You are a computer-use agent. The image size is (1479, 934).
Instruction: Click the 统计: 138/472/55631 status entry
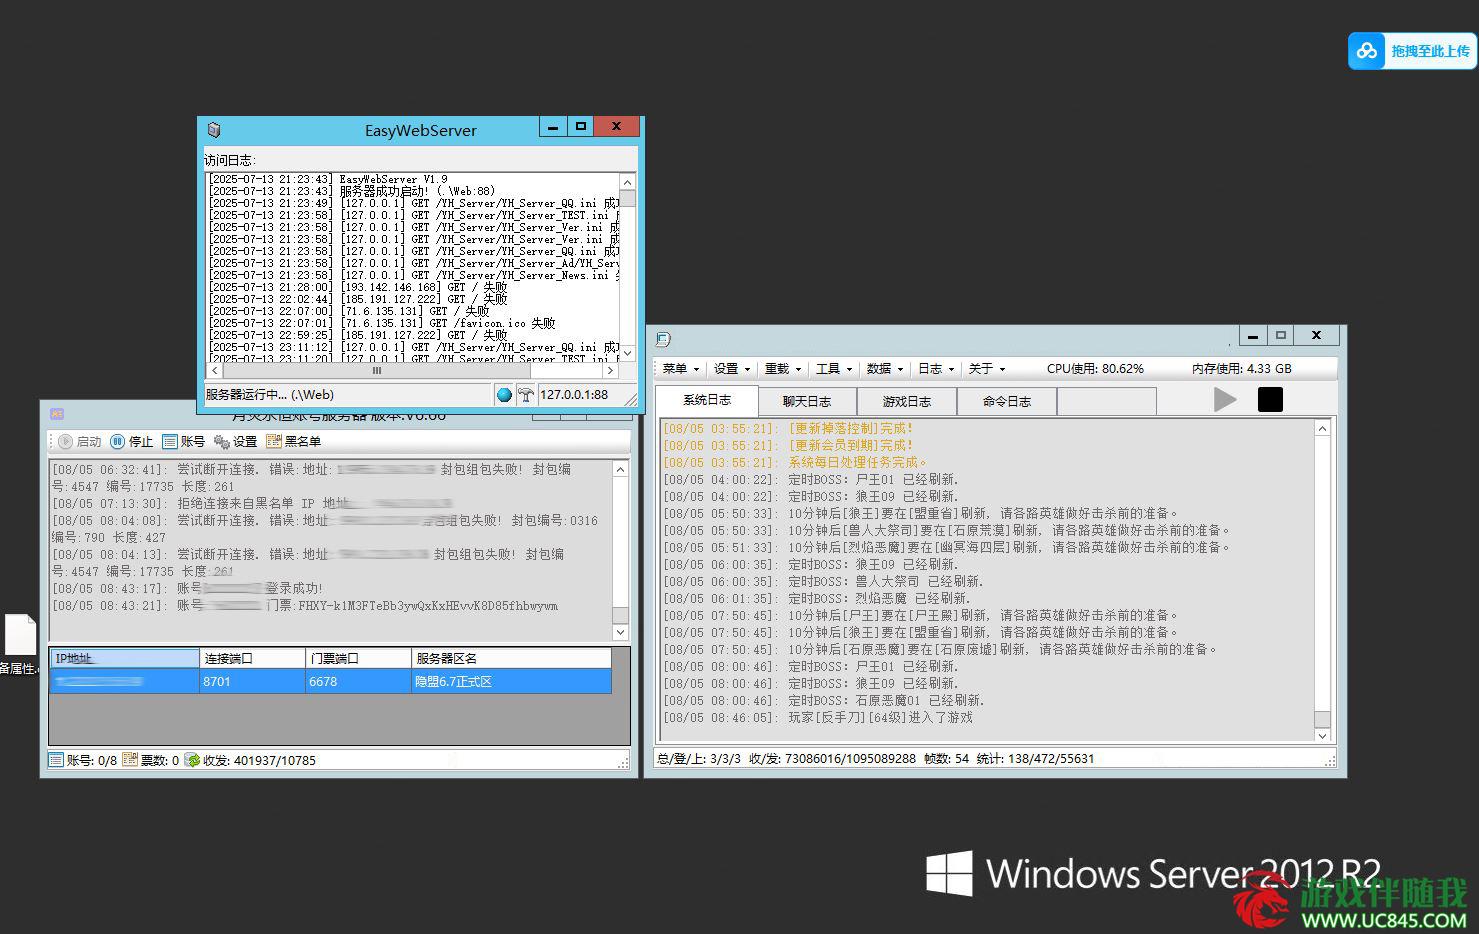1035,759
